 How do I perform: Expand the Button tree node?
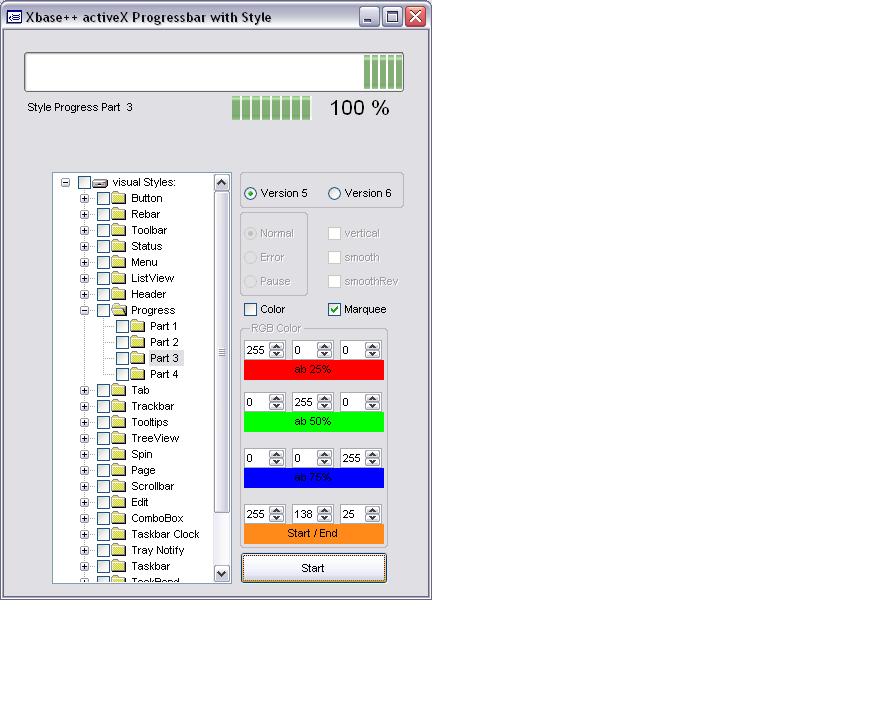[x=85, y=198]
